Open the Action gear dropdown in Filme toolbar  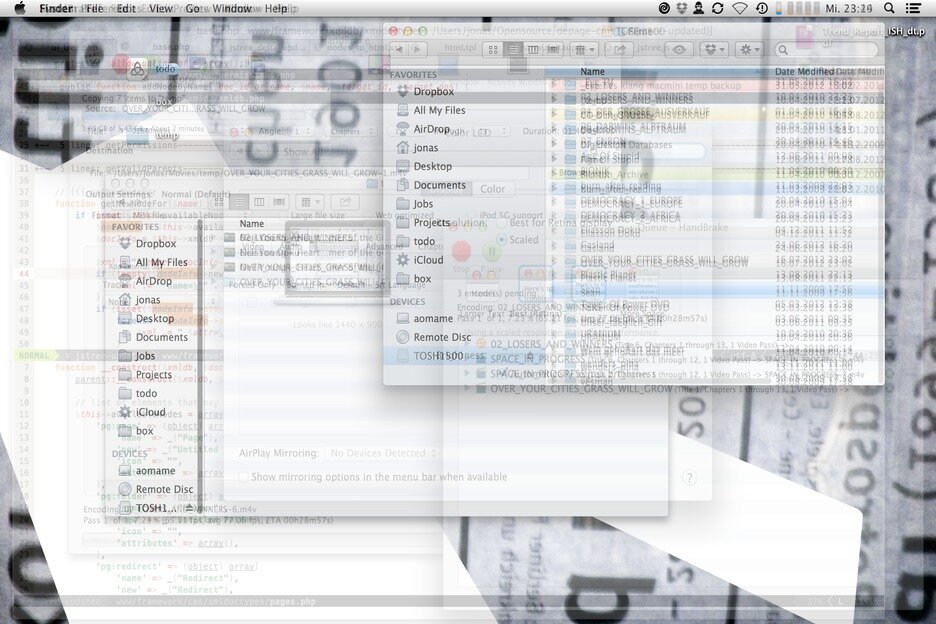(749, 50)
